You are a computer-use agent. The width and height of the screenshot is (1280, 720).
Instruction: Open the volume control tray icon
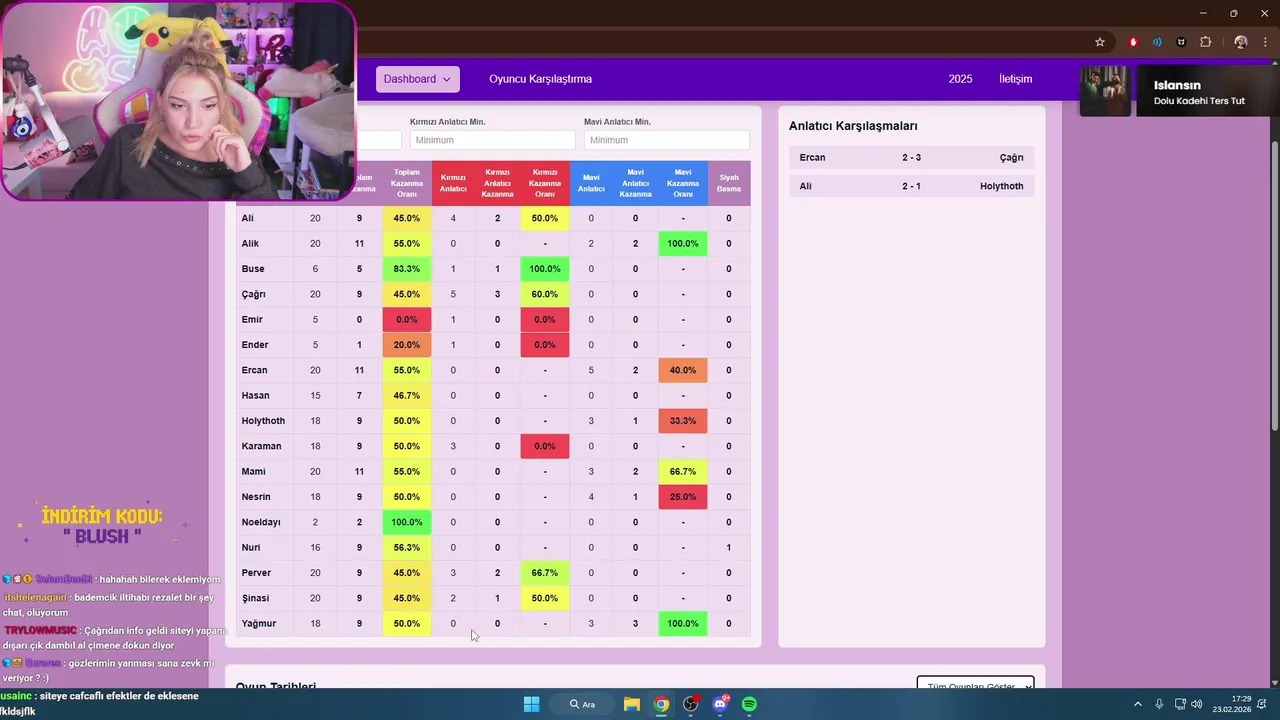(1197, 704)
